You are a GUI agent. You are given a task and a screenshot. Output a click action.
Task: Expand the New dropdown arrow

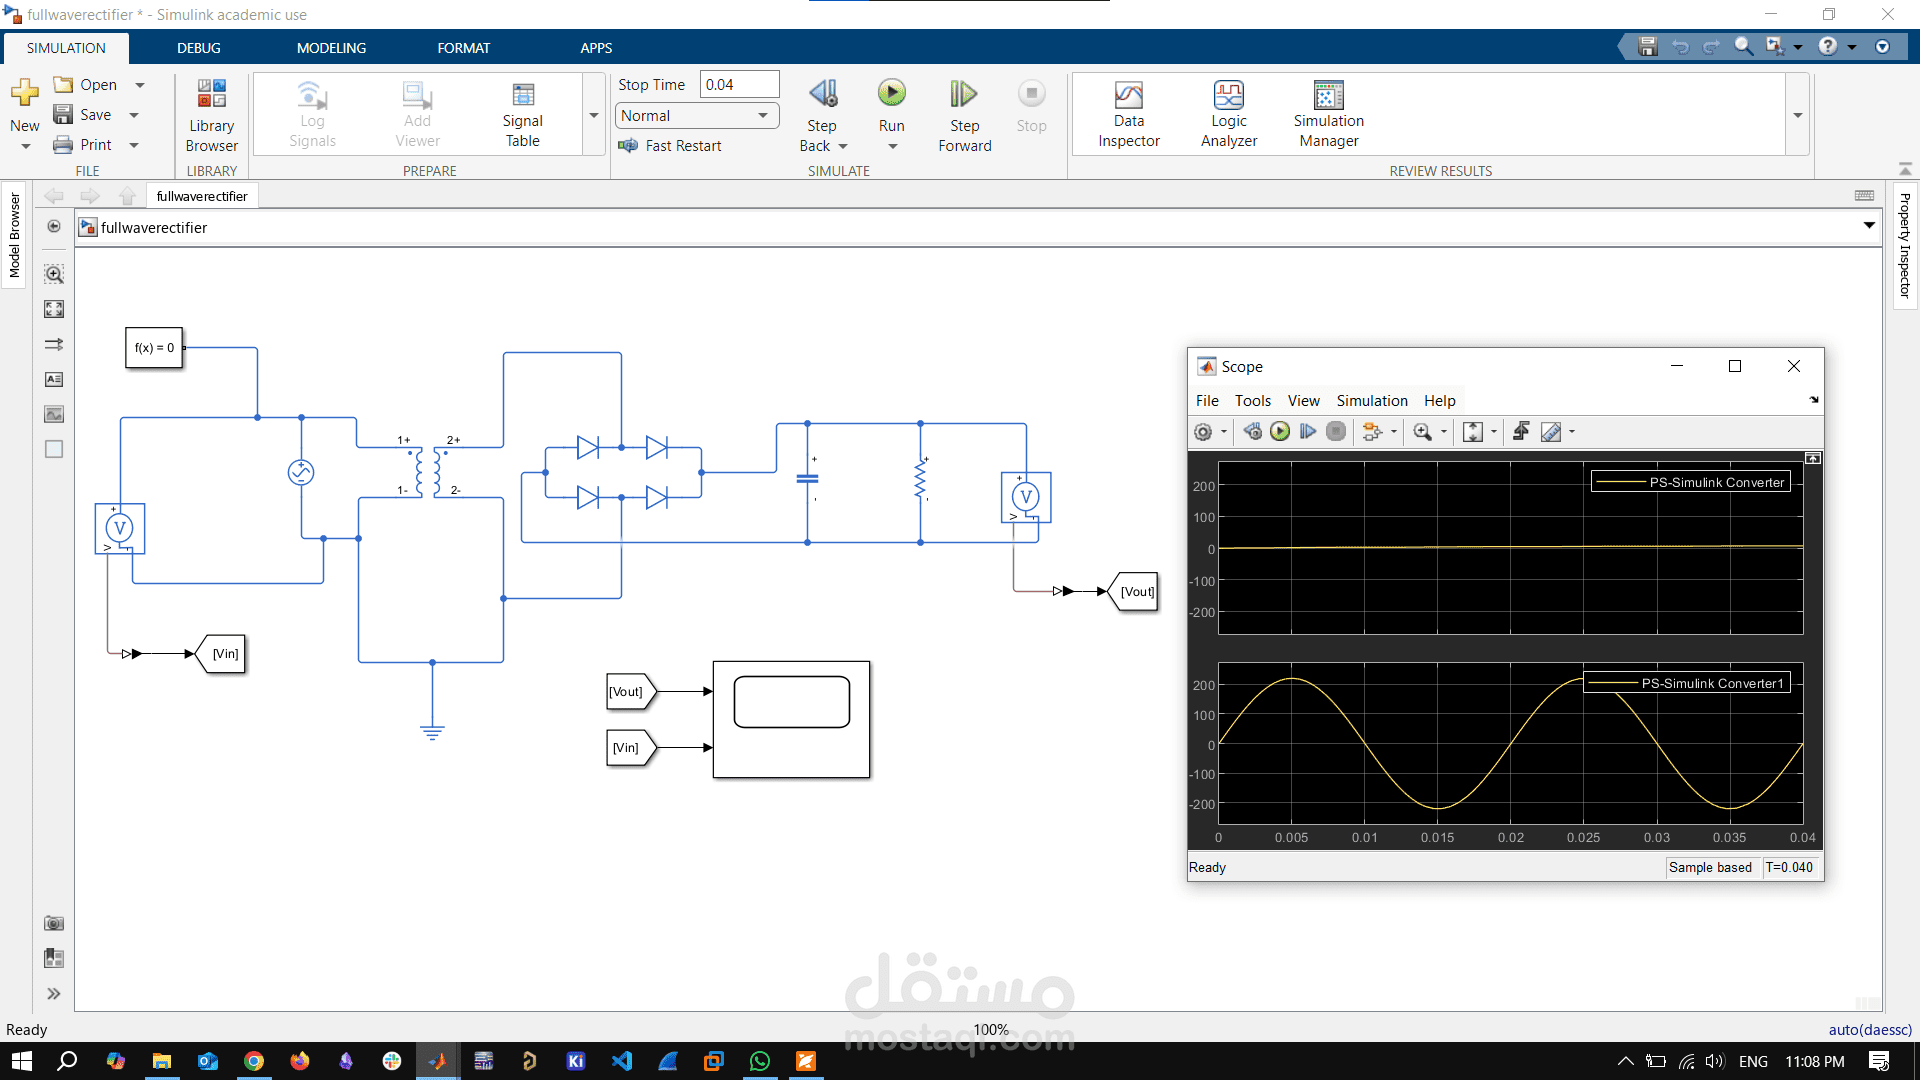25,147
